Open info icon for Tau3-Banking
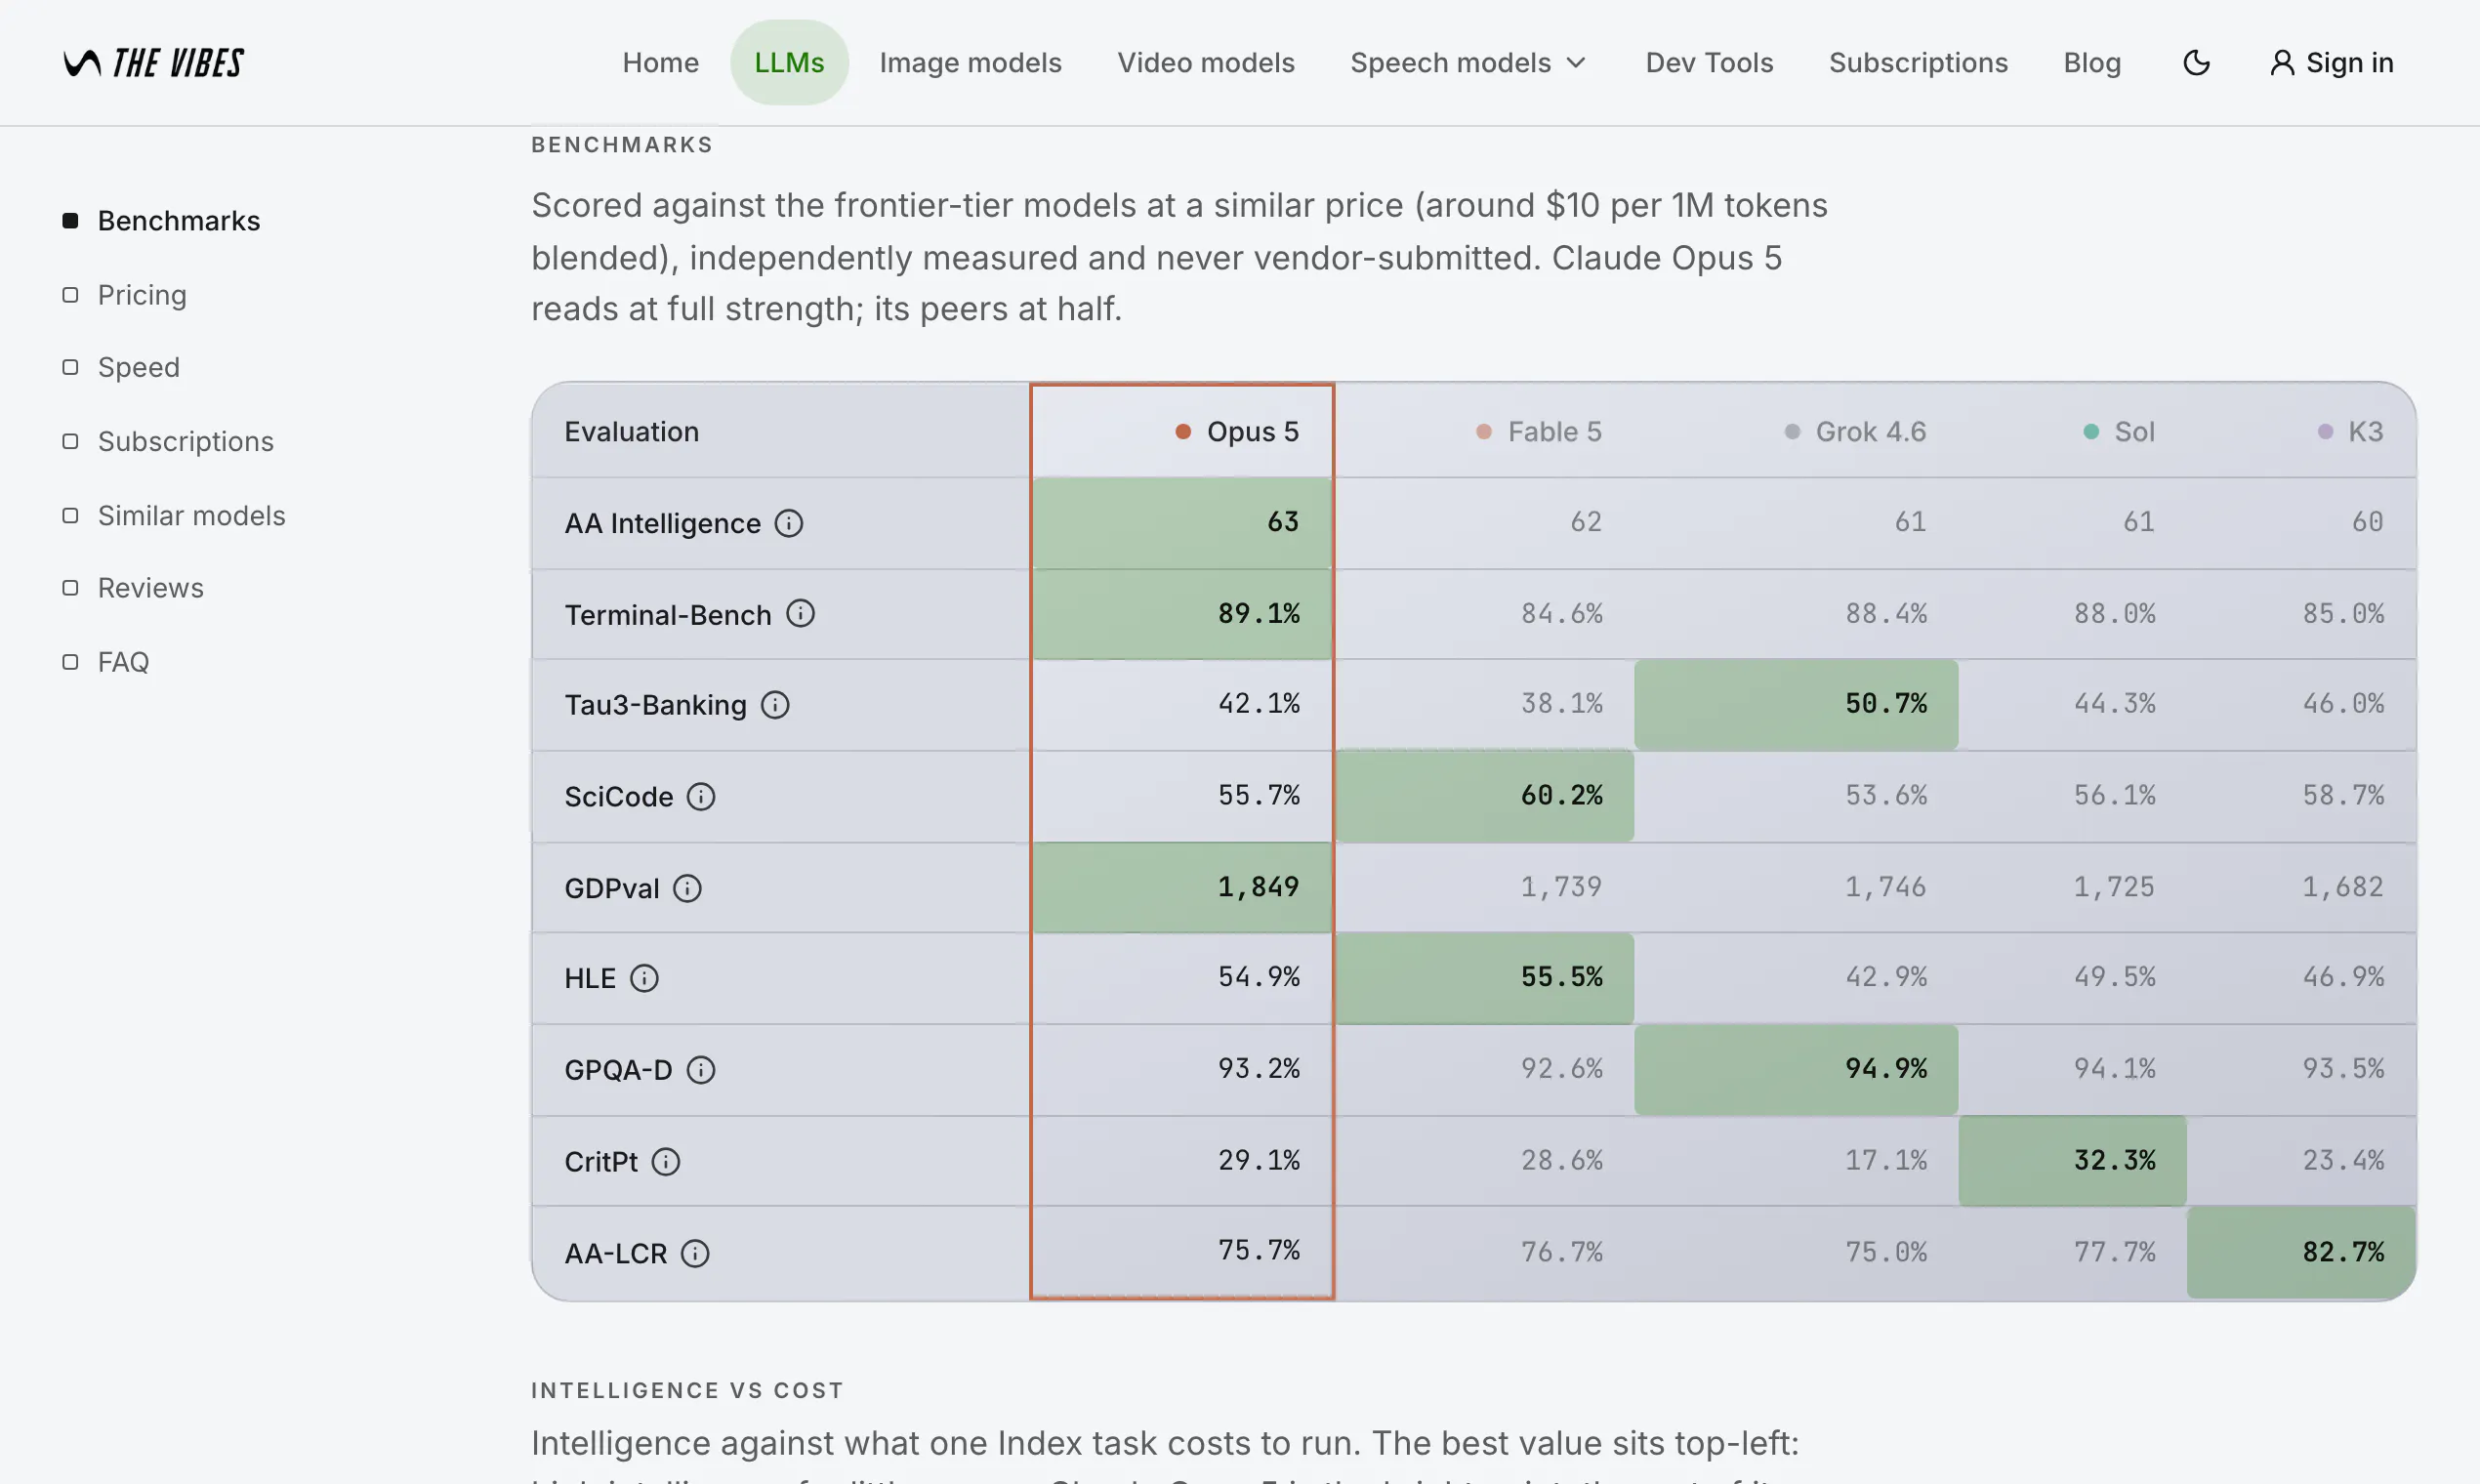The image size is (2480, 1484). [775, 705]
